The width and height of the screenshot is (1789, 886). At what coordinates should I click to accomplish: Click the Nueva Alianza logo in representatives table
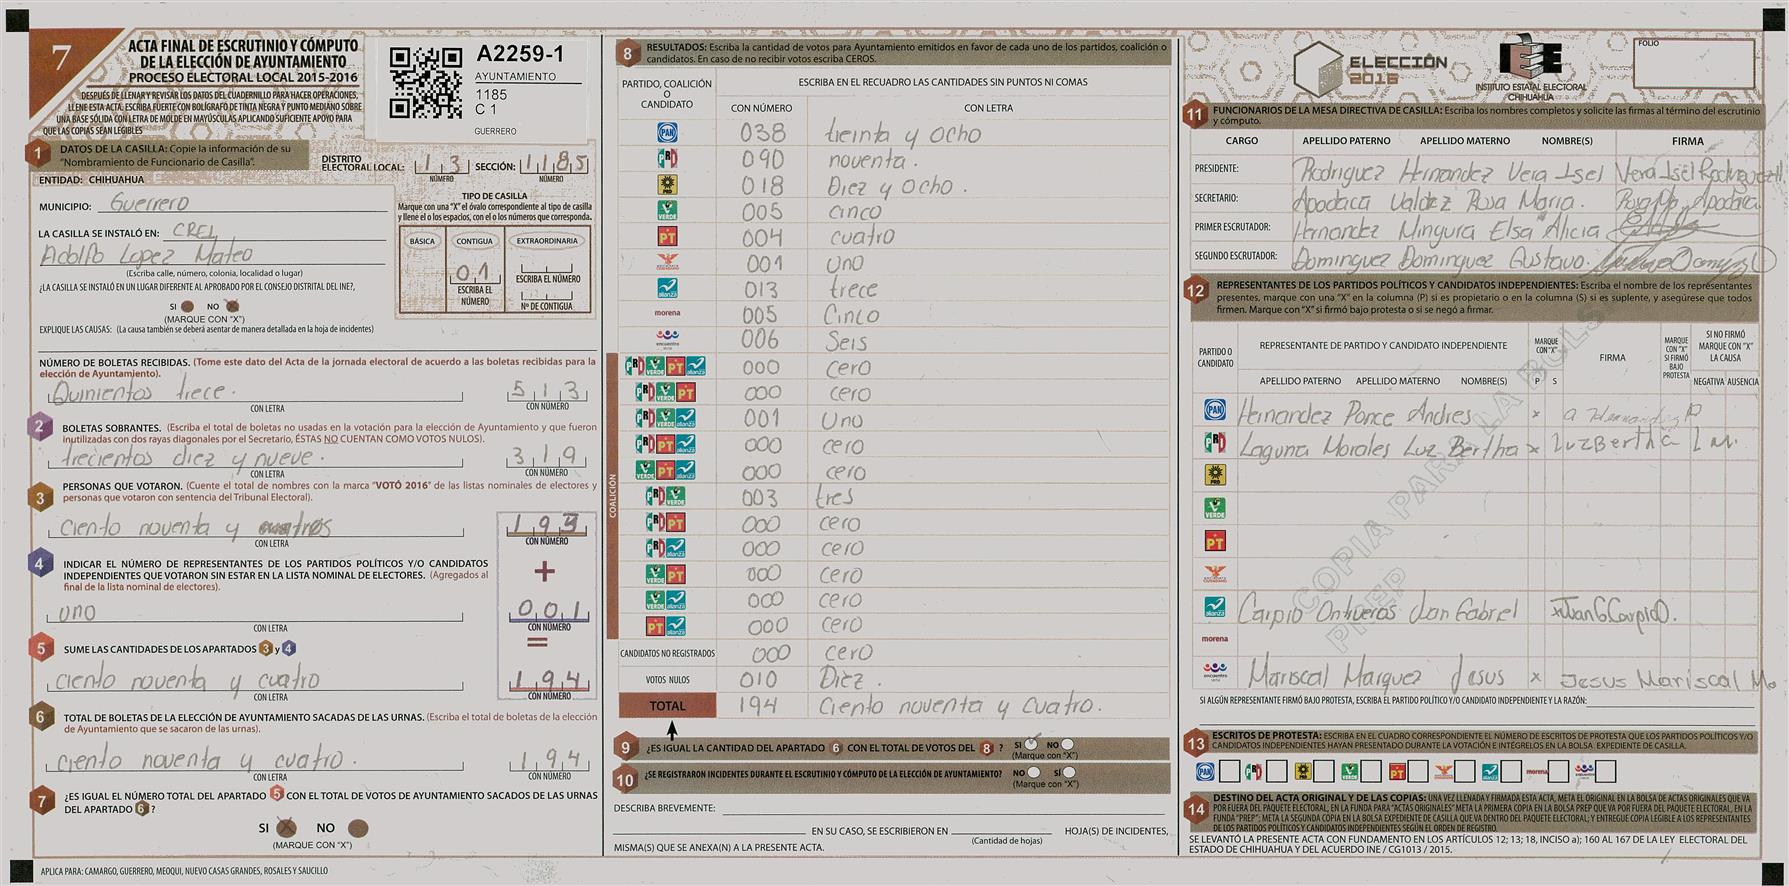point(1214,607)
